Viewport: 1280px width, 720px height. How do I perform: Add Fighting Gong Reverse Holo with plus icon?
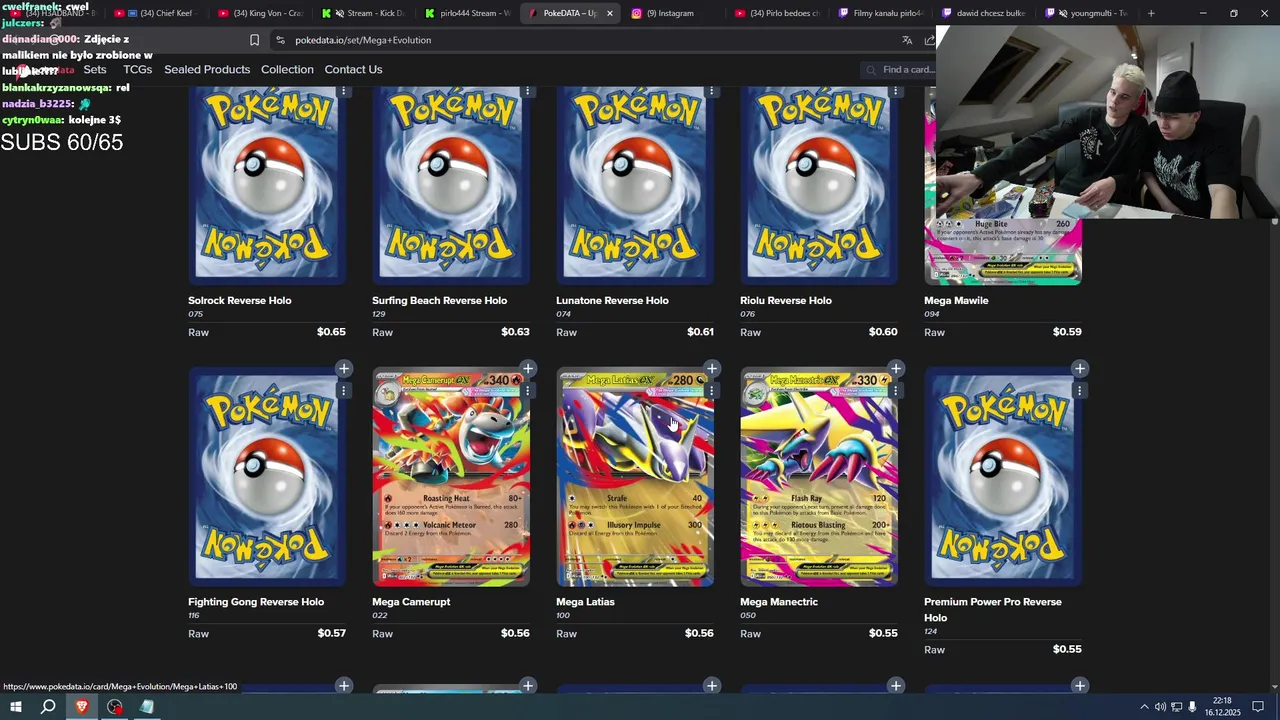(344, 369)
